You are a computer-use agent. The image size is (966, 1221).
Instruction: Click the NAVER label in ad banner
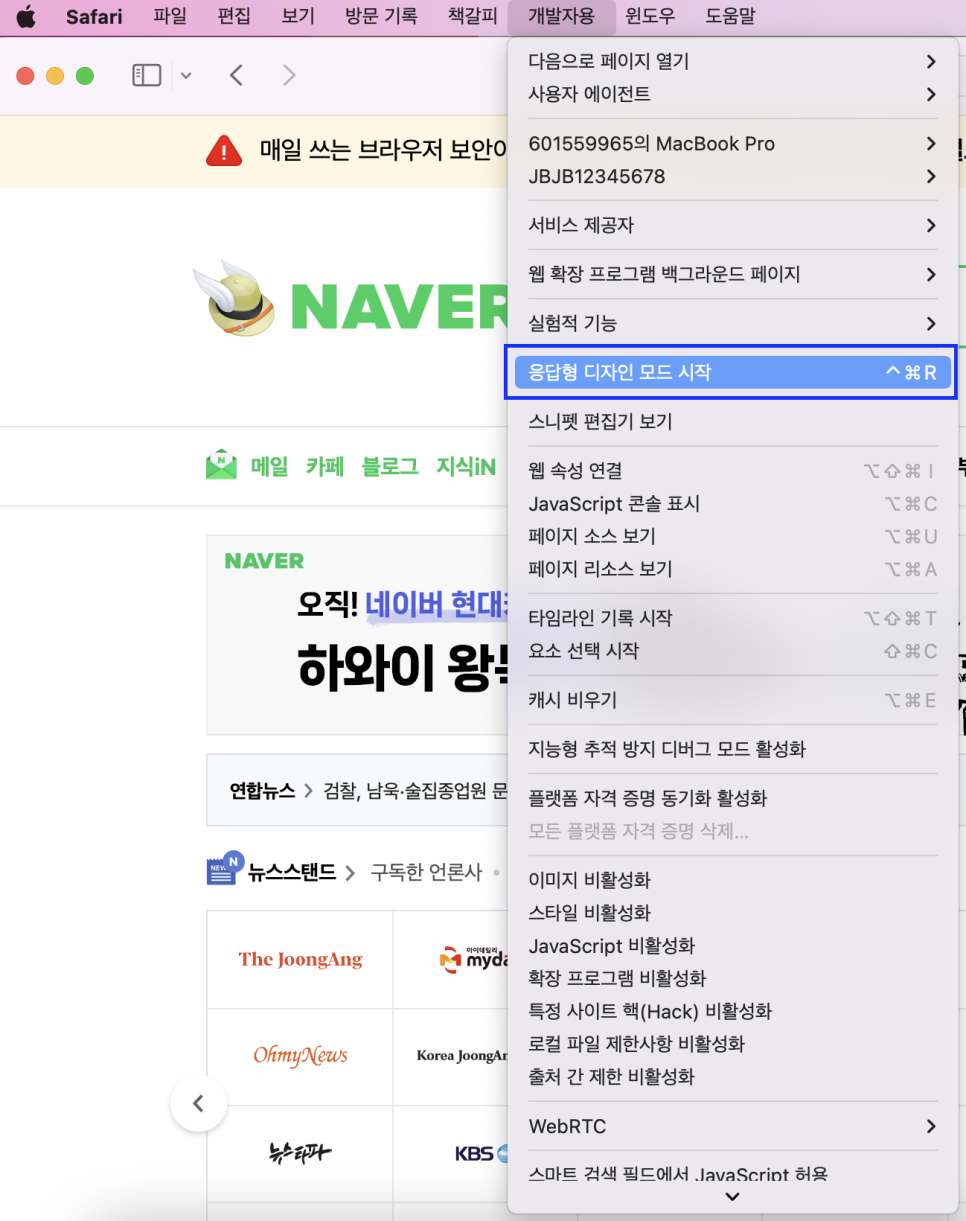point(264,561)
